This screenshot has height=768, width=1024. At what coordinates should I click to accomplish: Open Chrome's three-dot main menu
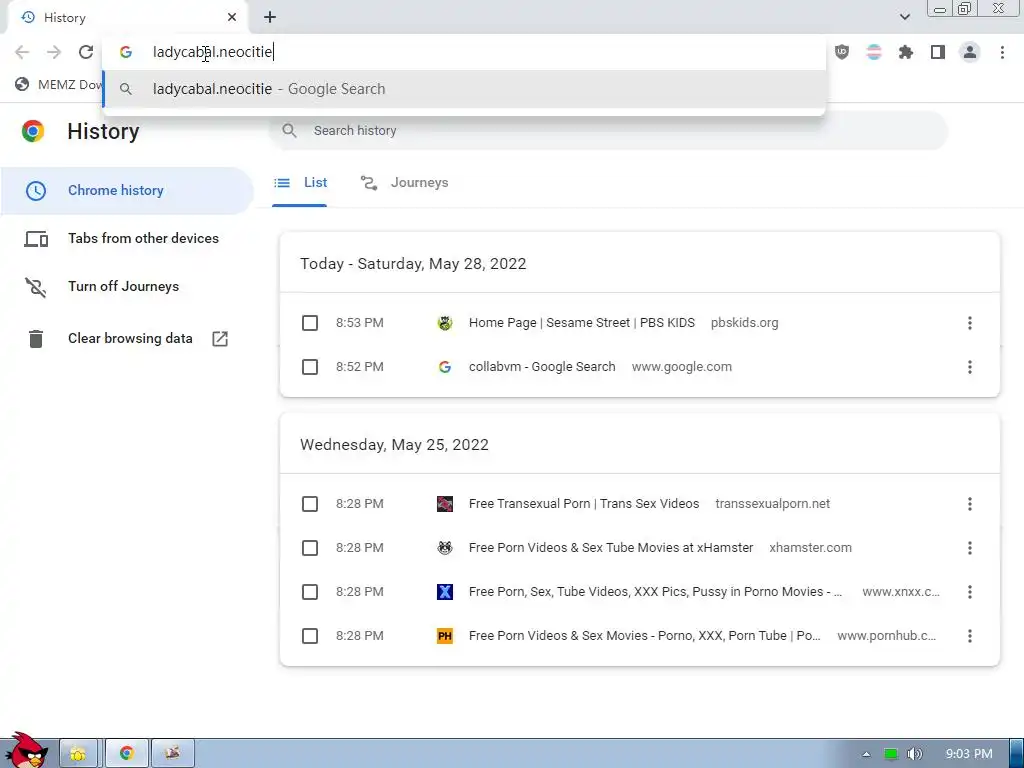tap(1002, 52)
